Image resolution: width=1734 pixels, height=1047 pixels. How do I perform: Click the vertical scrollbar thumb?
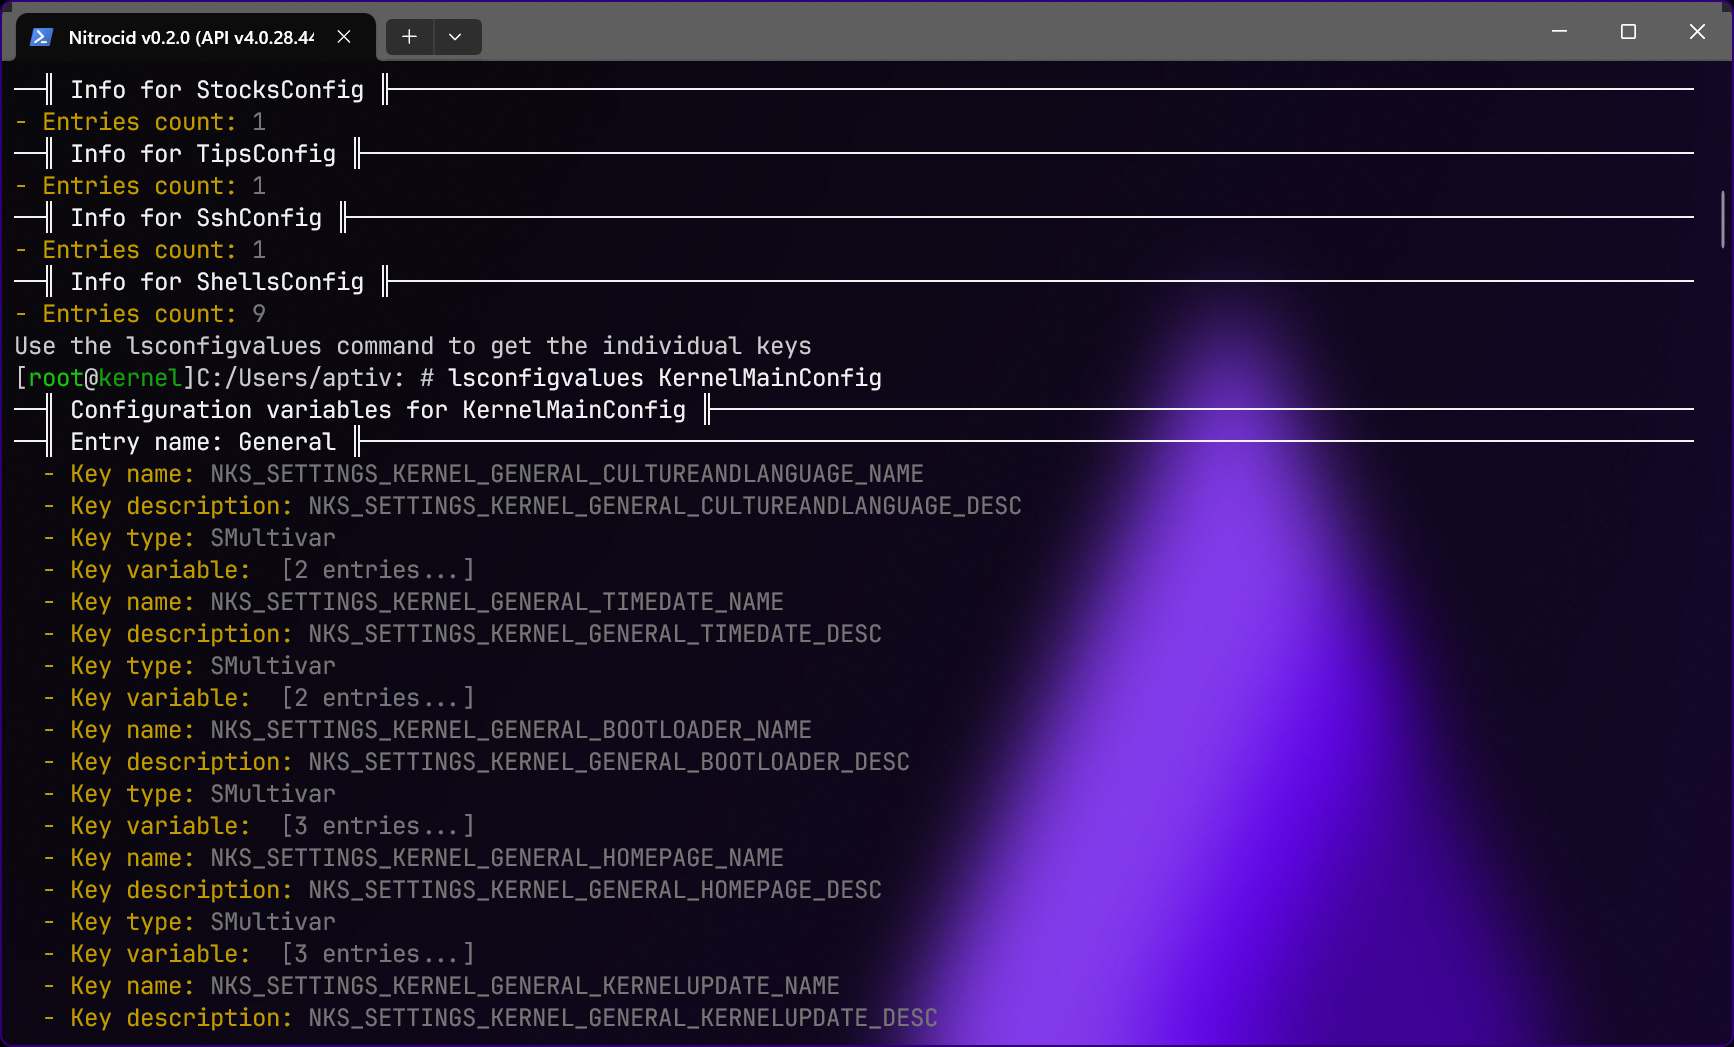click(x=1722, y=218)
